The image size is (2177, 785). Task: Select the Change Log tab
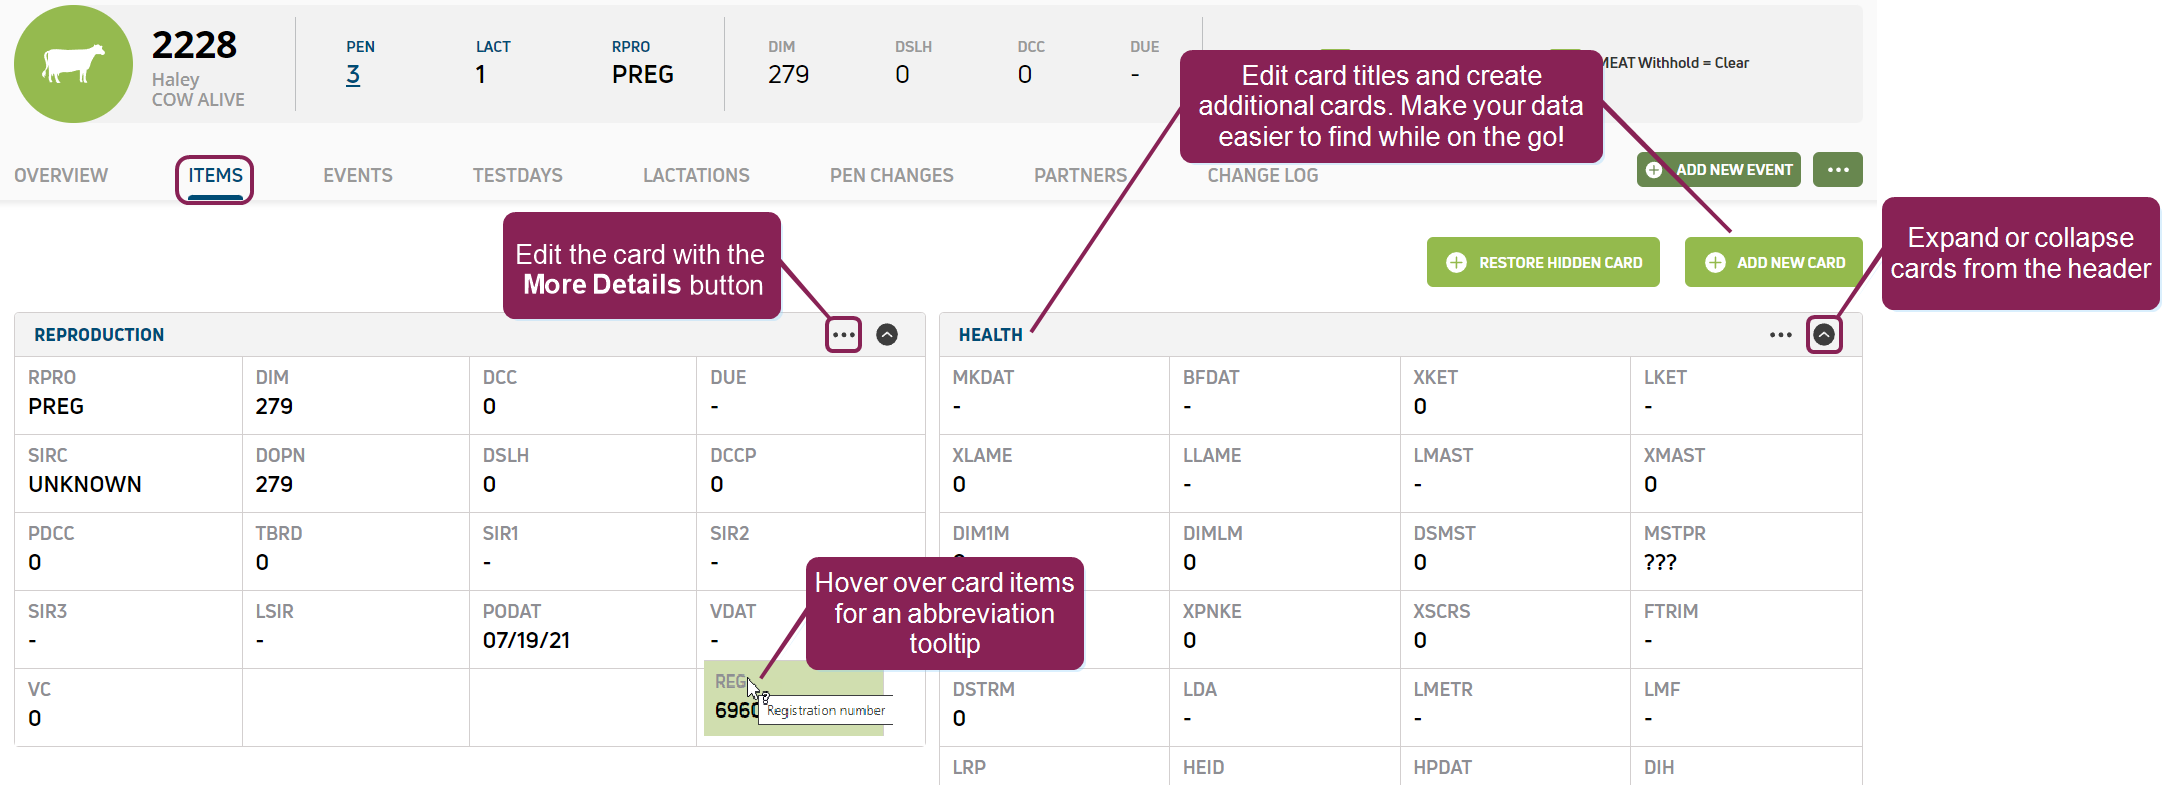1263,176
